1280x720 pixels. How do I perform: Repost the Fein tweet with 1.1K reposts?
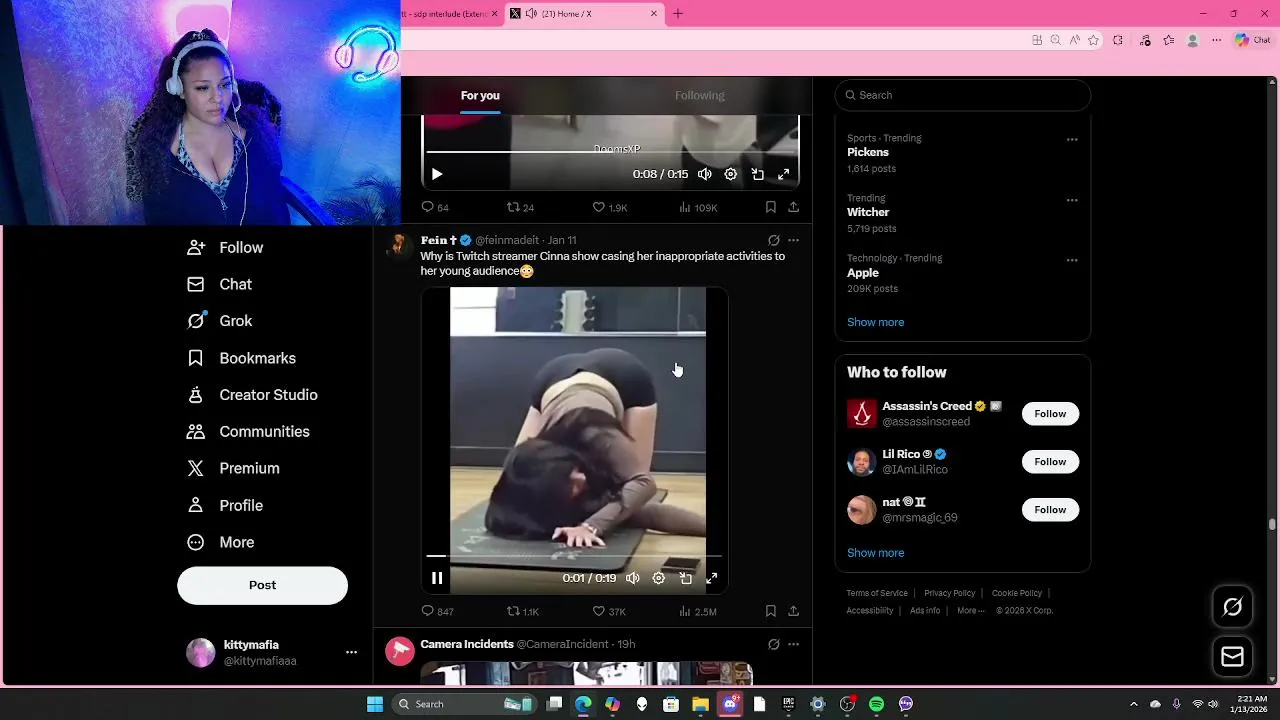pyautogui.click(x=523, y=611)
